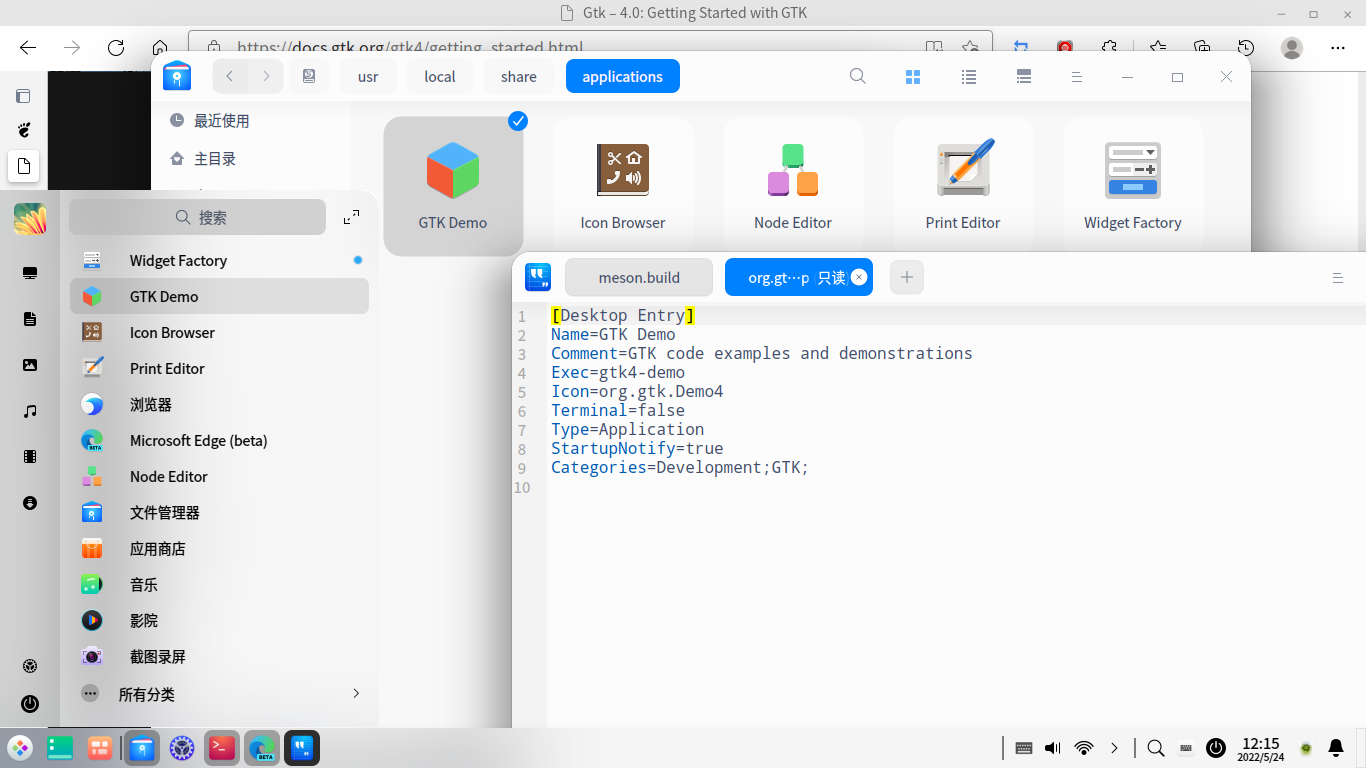Select the Print Editor file in file manager
Viewport: 1366px width, 768px height.
963,186
